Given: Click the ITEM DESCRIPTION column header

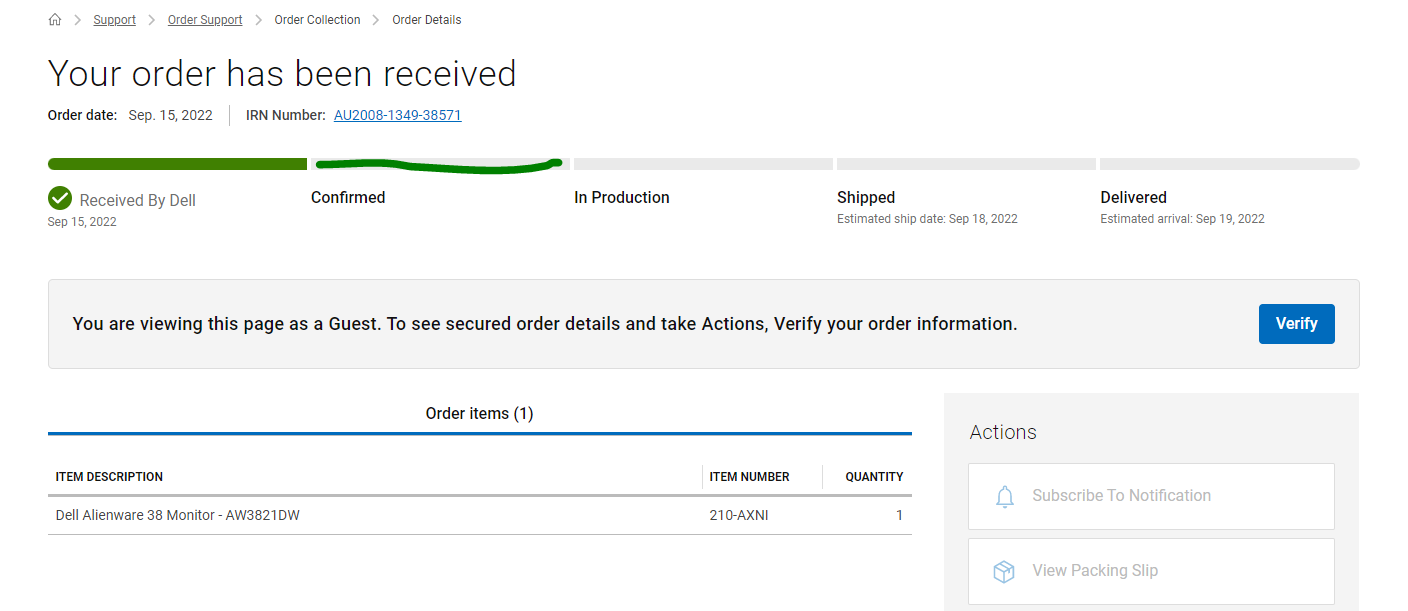Looking at the screenshot, I should 109,477.
